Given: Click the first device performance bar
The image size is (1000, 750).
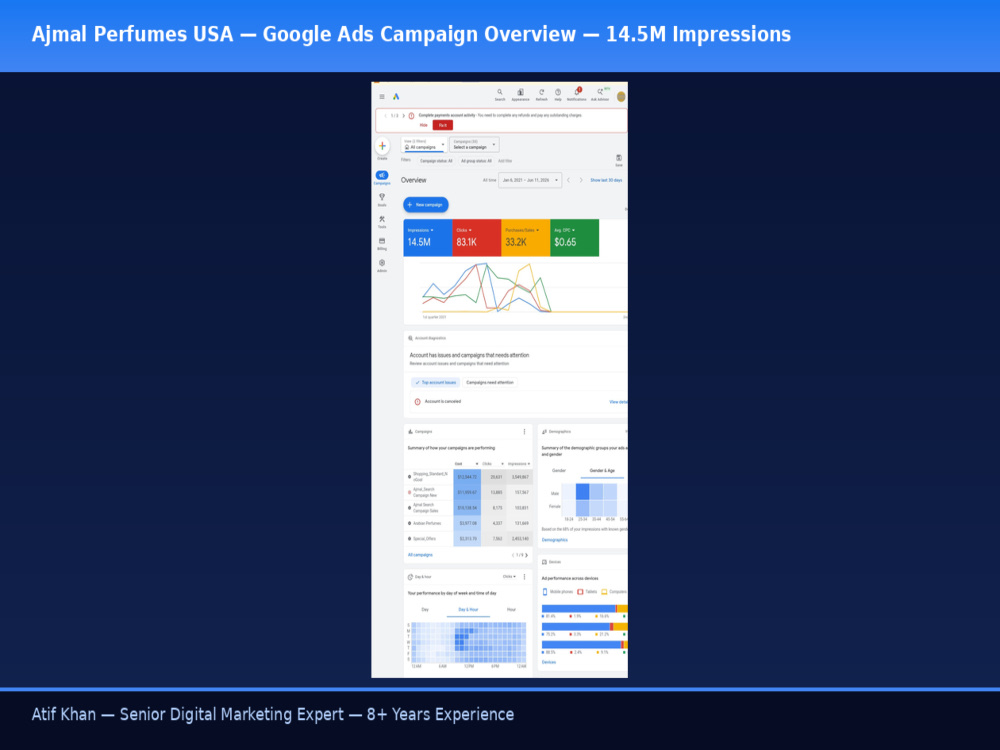Looking at the screenshot, I should [584, 609].
